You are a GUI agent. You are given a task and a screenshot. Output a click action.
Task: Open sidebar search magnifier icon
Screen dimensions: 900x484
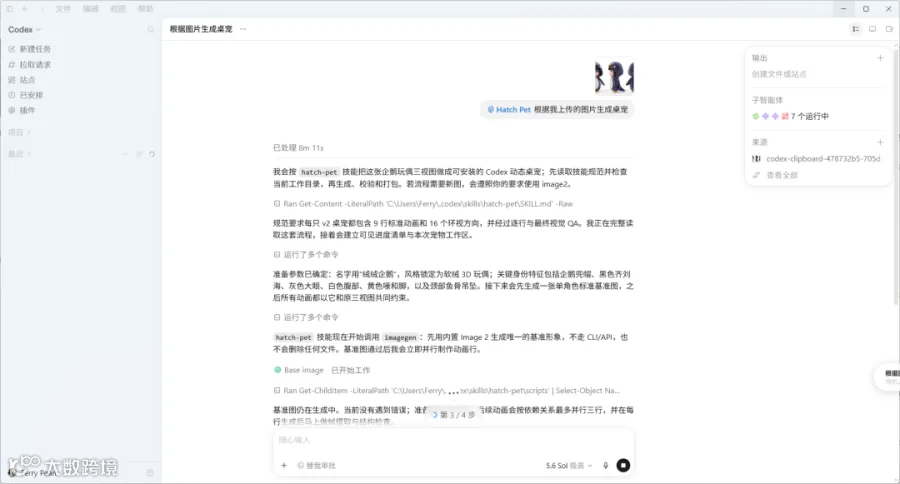(150, 29)
